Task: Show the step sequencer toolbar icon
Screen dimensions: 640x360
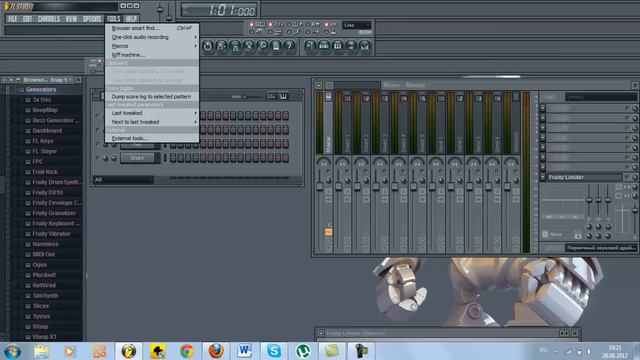Action: coord(324,46)
